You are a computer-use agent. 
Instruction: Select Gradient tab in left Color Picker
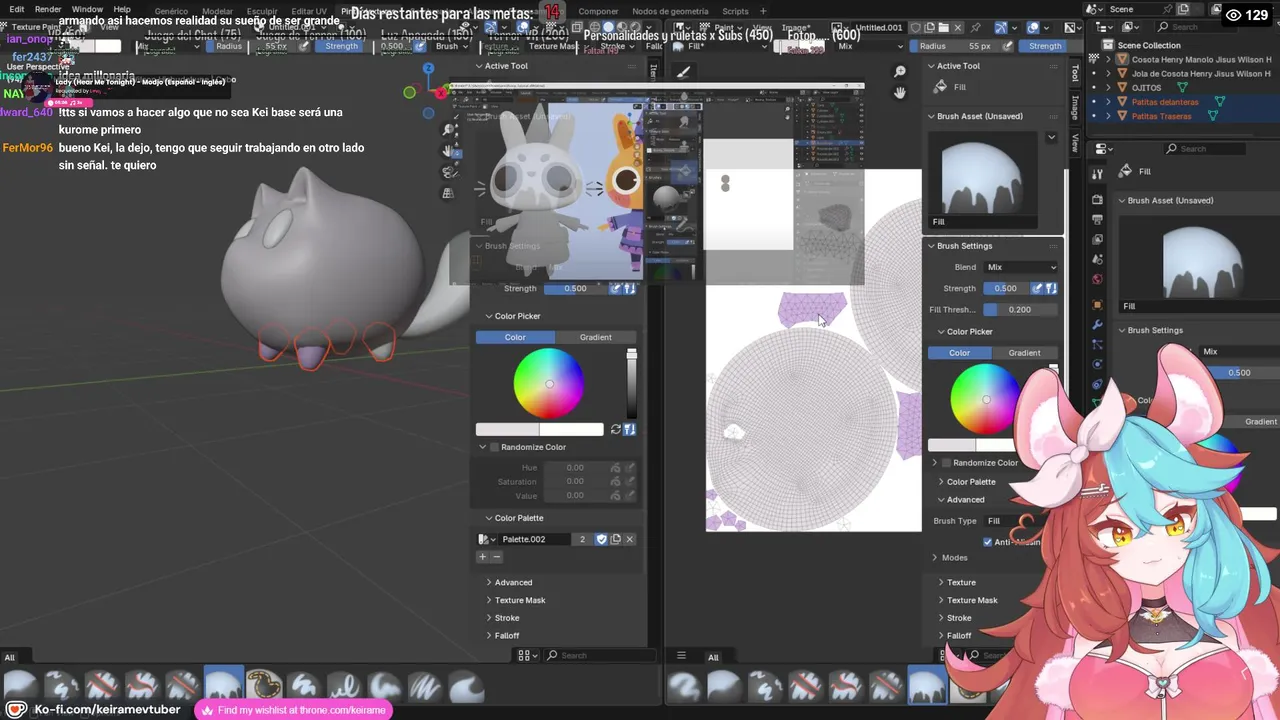(595, 337)
